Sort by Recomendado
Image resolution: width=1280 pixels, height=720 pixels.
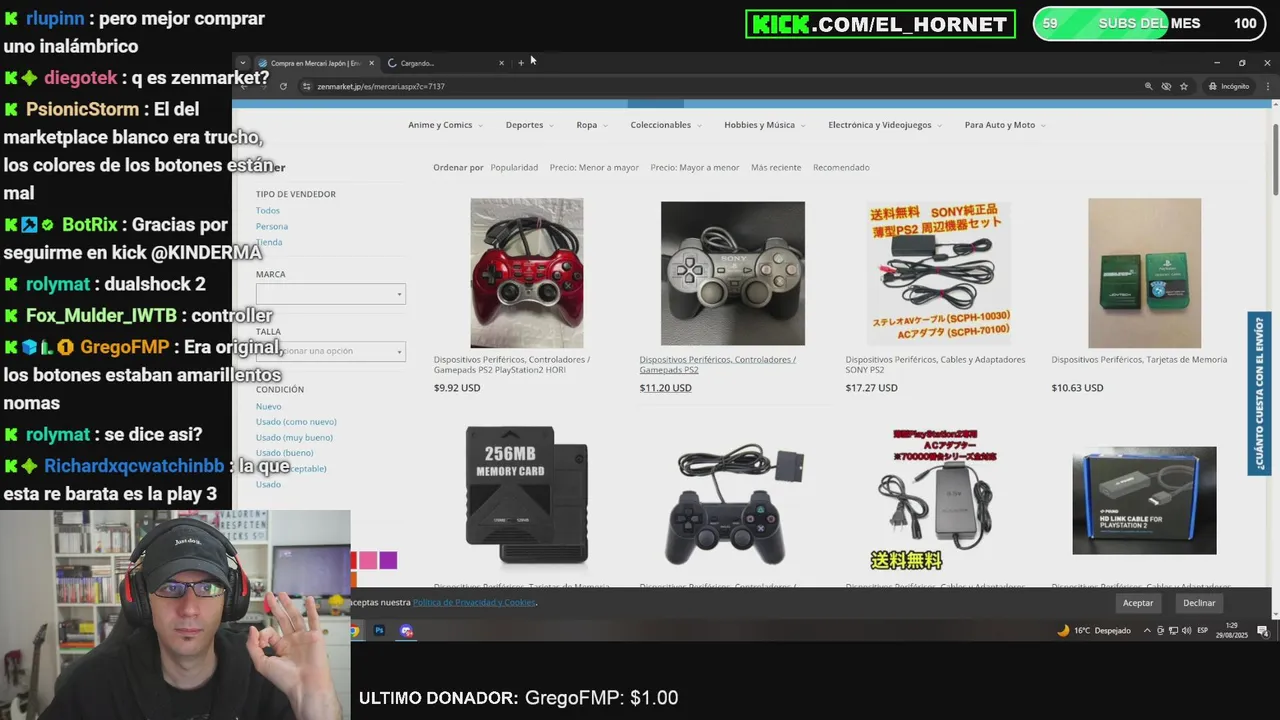pos(841,167)
